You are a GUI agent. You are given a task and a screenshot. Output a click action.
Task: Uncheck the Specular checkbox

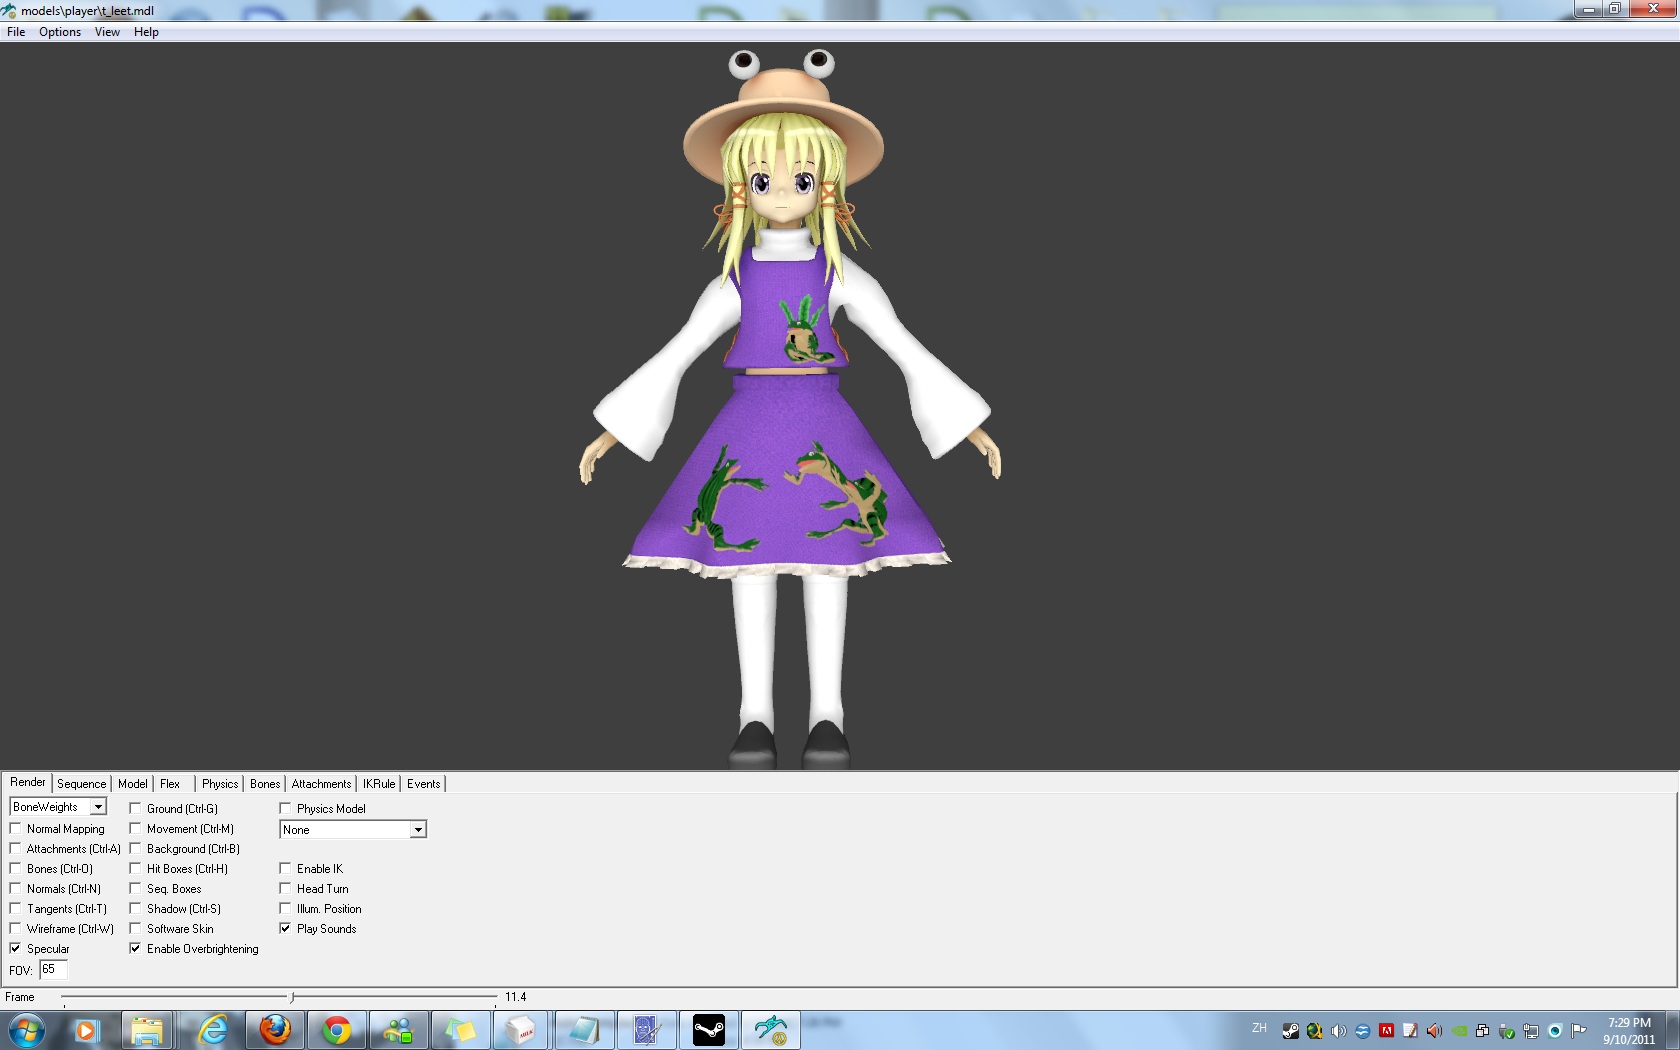point(15,949)
